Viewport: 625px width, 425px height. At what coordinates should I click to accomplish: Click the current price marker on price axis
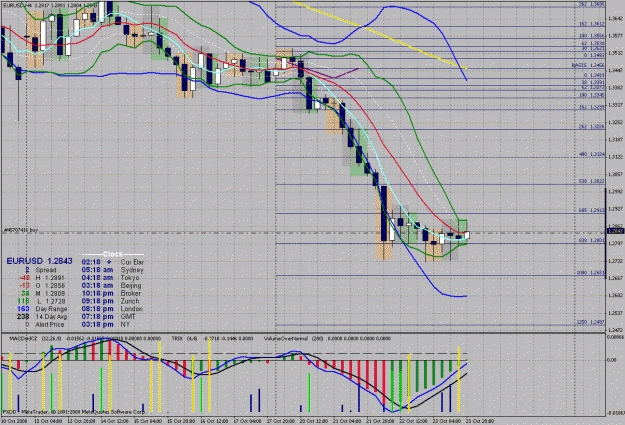click(x=615, y=231)
